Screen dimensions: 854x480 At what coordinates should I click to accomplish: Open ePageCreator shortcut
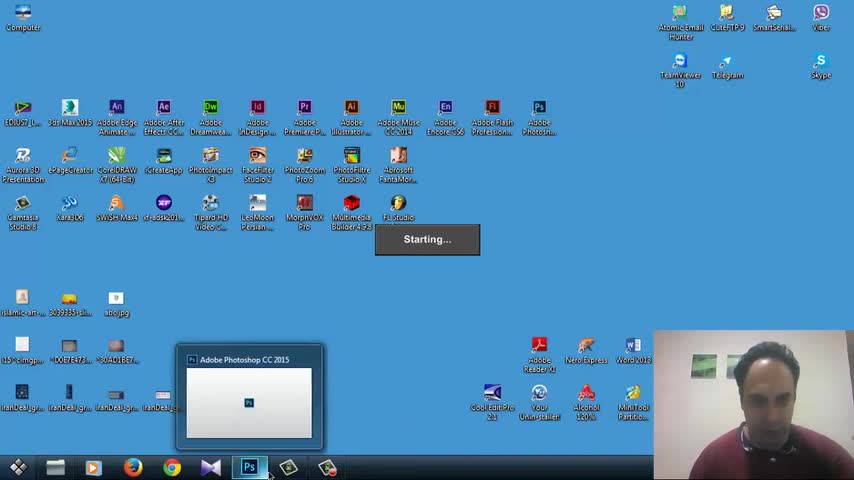tap(70, 160)
